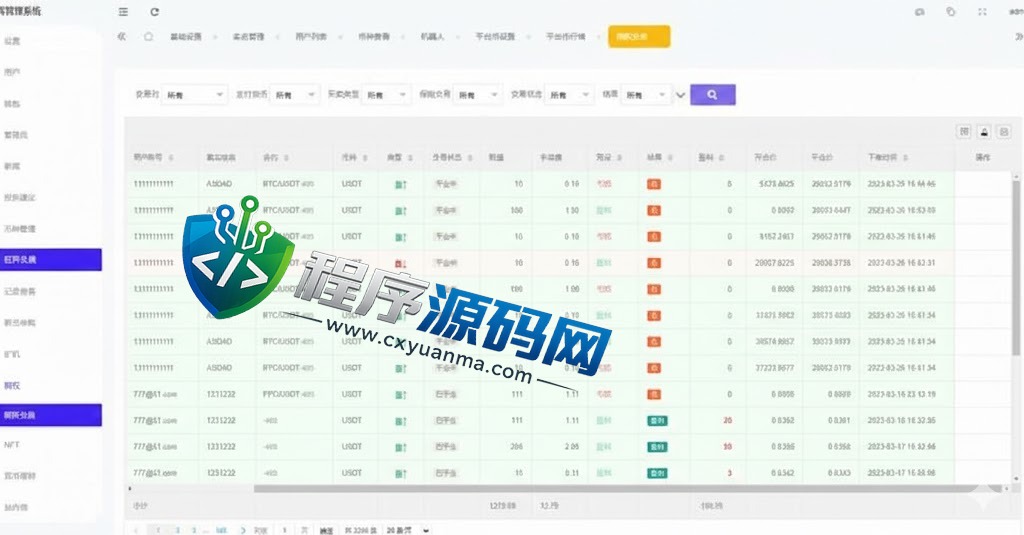Click the tag/note icon in the top-right header
The width and height of the screenshot is (1024, 535).
[x=951, y=12]
